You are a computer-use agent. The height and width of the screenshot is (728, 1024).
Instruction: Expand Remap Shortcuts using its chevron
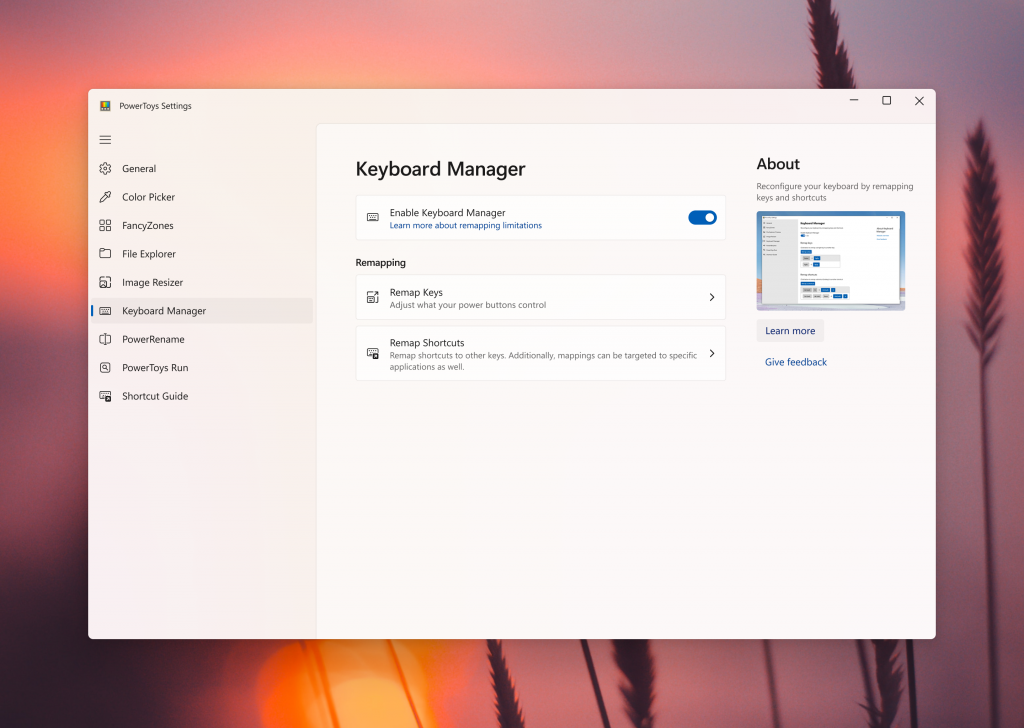[711, 353]
